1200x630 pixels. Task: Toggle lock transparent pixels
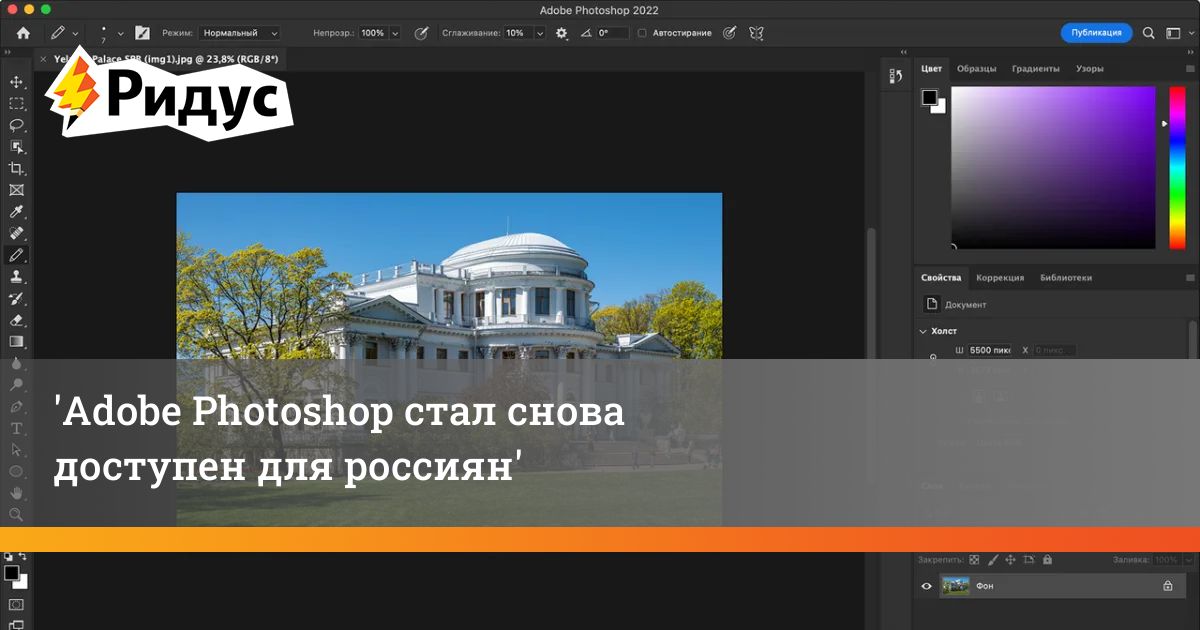tap(974, 560)
